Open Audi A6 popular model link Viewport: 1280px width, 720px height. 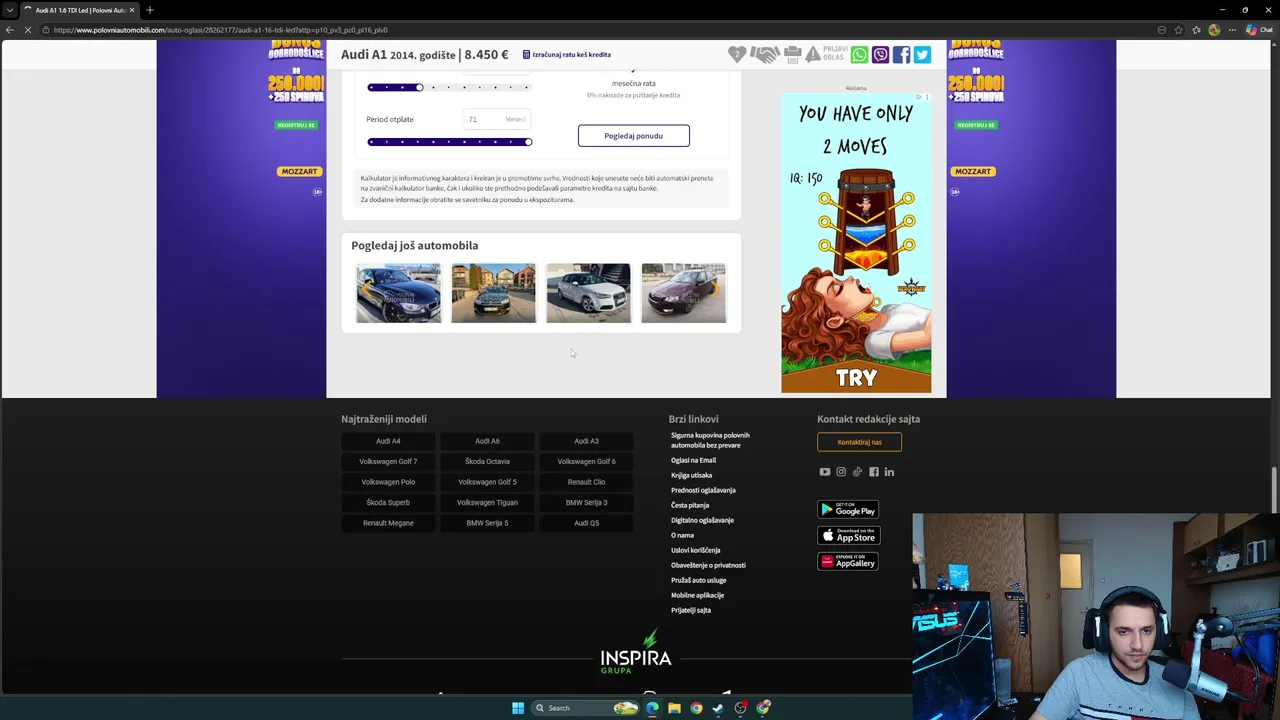pos(487,441)
